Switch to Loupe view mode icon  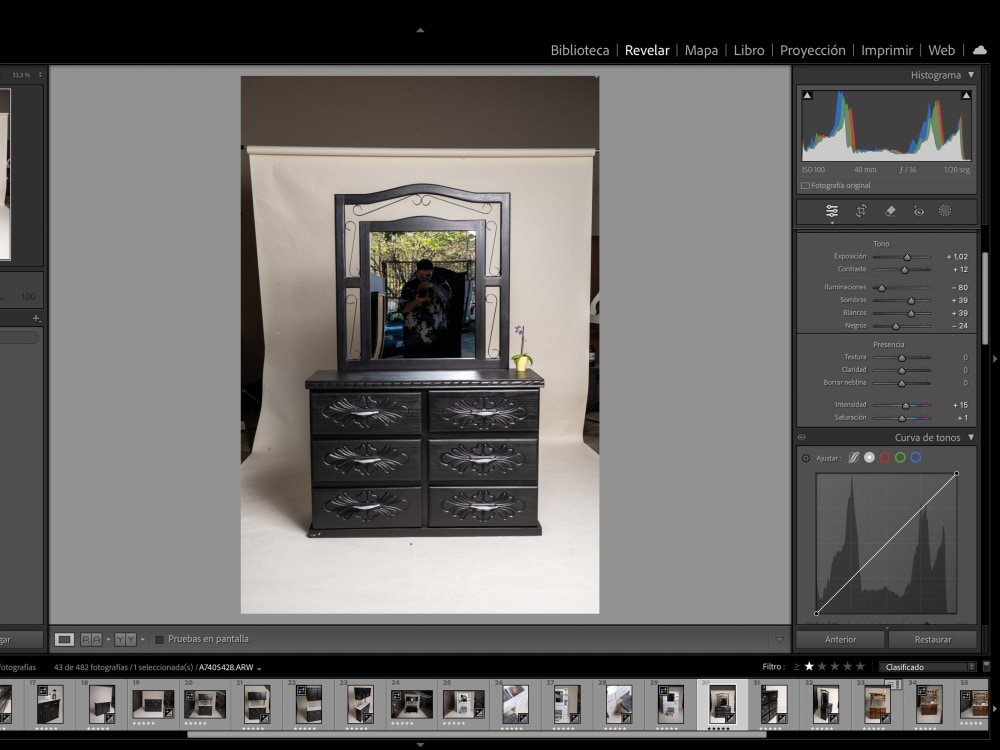pyautogui.click(x=64, y=639)
